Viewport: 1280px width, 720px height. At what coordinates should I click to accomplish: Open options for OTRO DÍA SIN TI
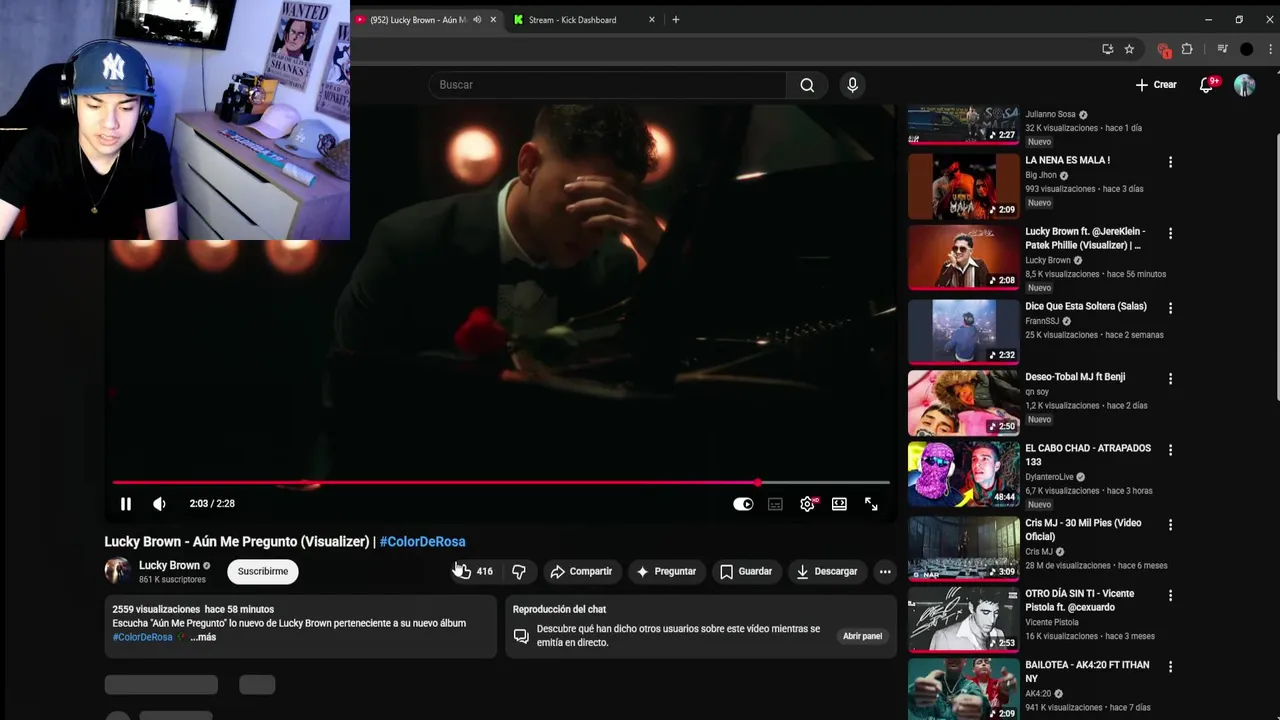pyautogui.click(x=1170, y=596)
